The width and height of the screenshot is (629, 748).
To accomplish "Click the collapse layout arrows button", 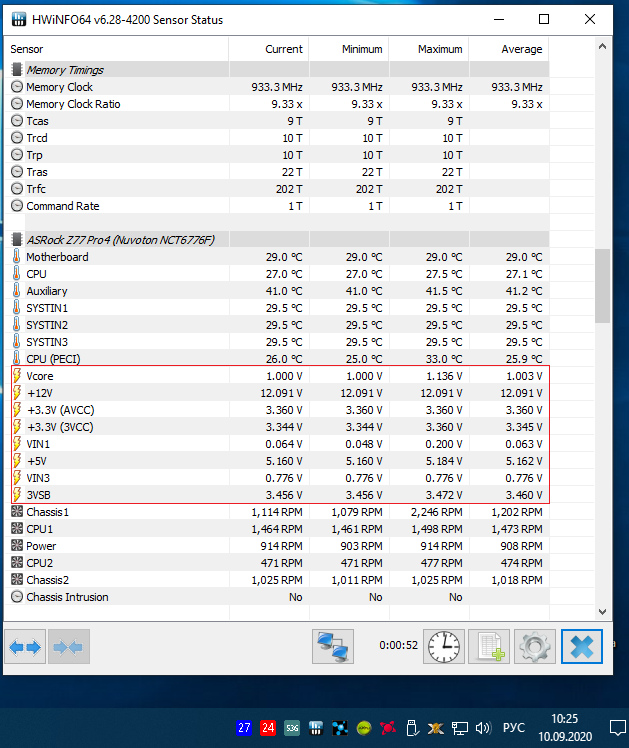I will (x=69, y=647).
